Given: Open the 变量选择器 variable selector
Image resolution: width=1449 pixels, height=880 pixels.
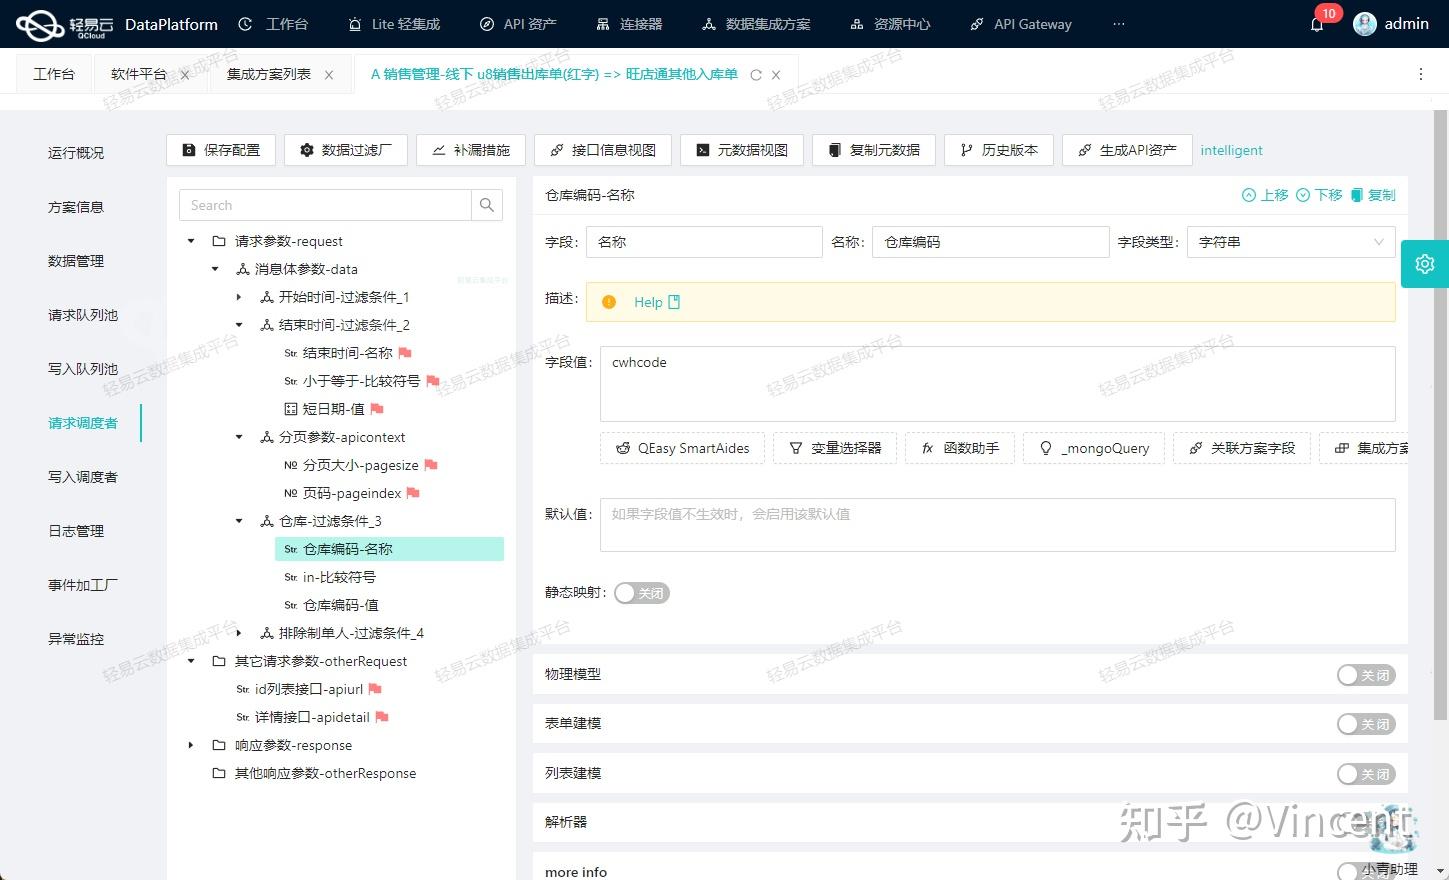Looking at the screenshot, I should [x=835, y=448].
